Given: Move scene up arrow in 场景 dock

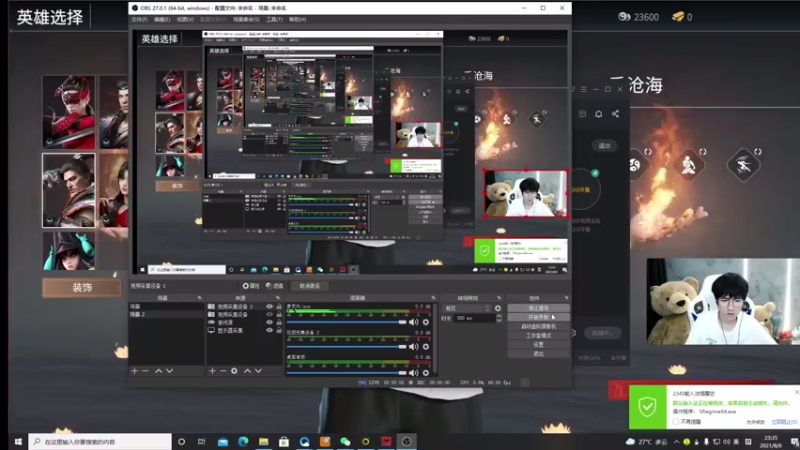Looking at the screenshot, I should (x=159, y=371).
